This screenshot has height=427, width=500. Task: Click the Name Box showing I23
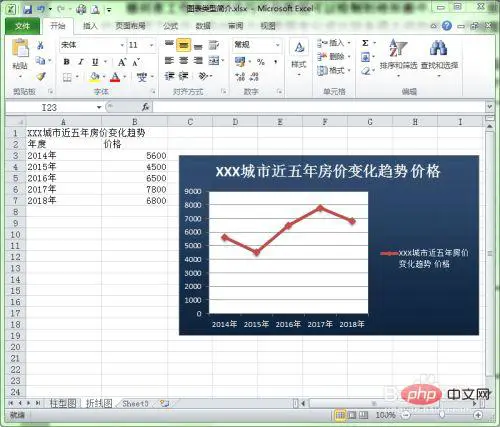click(x=50, y=107)
